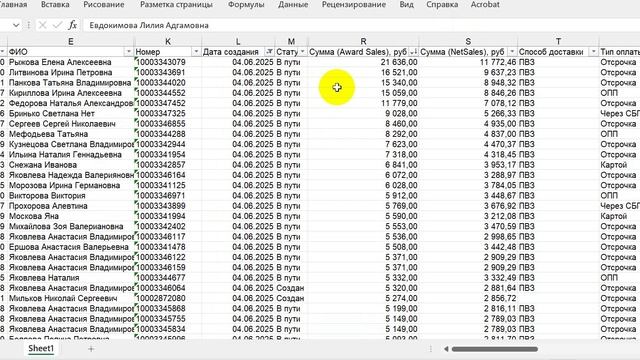Select amount cell 16 521,00
640x360 pixels.
coord(363,72)
